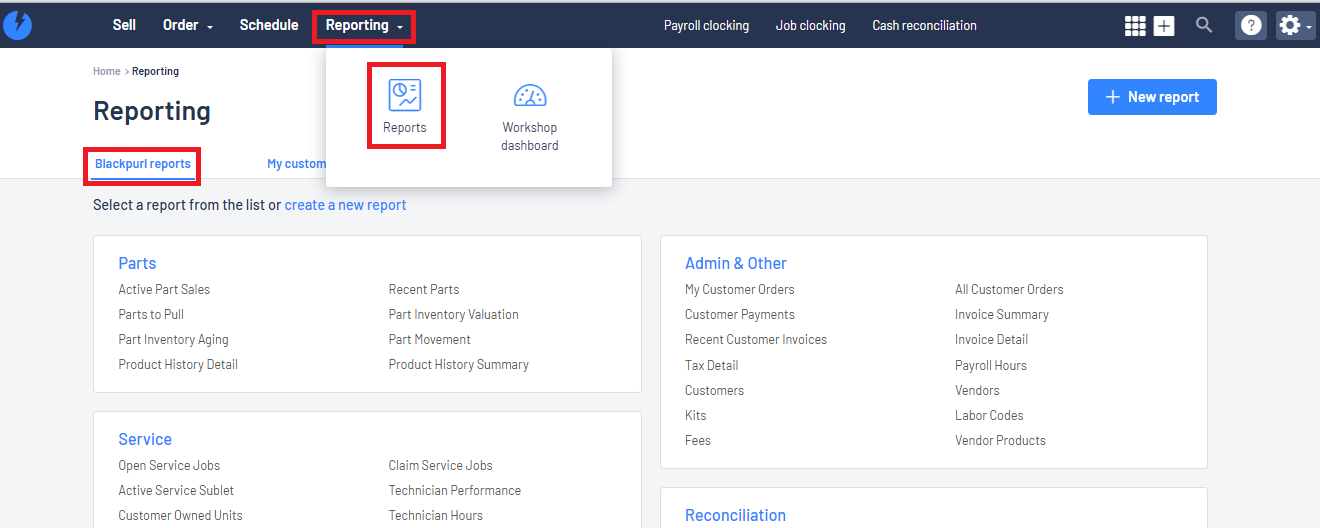
Task: Open Technician Hours report
Action: click(x=435, y=515)
